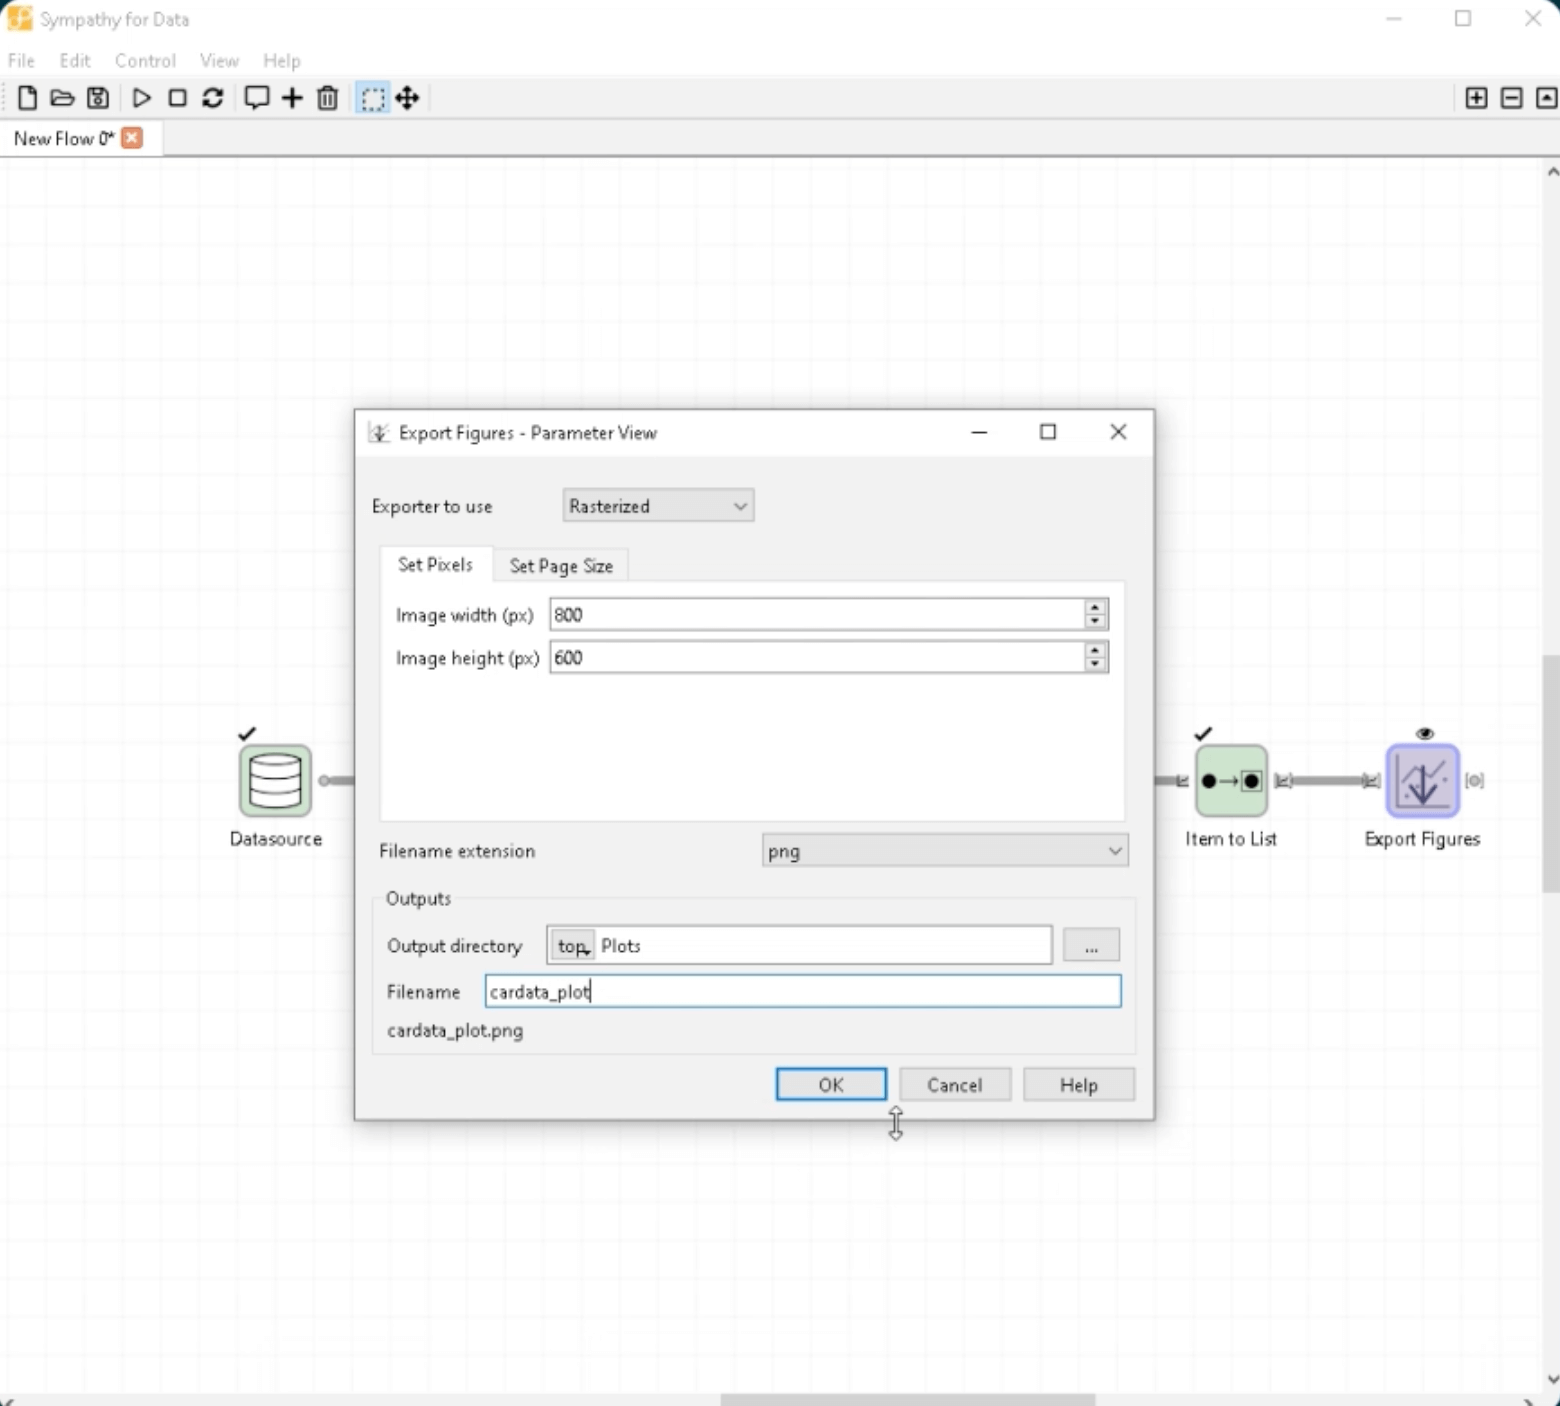Stop flow execution with the square icon
The image size is (1560, 1406).
[x=177, y=98]
